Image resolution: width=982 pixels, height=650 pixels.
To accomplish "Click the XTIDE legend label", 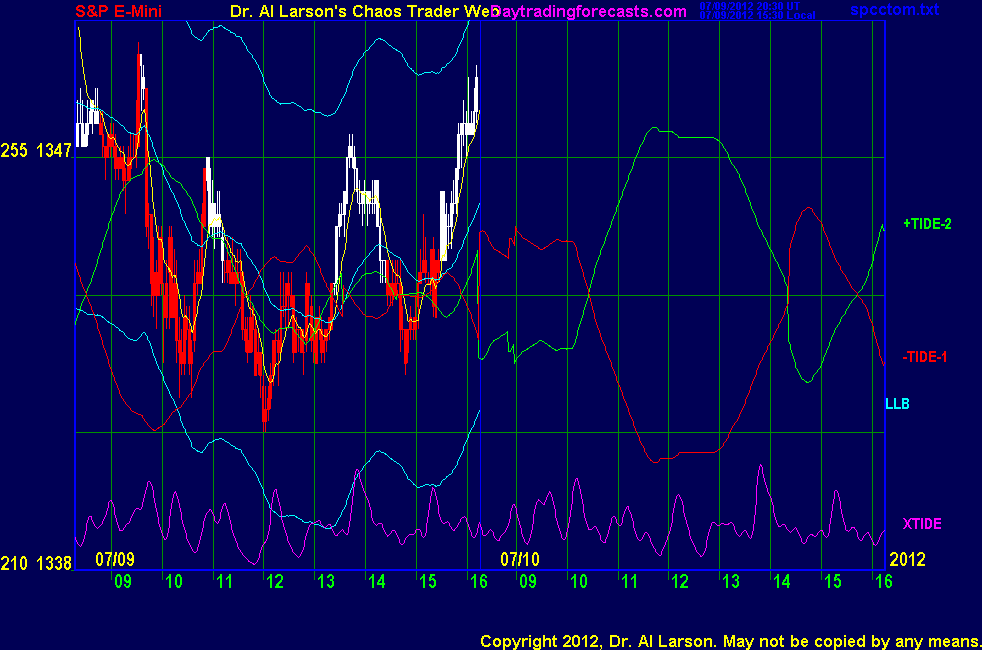I will [921, 523].
